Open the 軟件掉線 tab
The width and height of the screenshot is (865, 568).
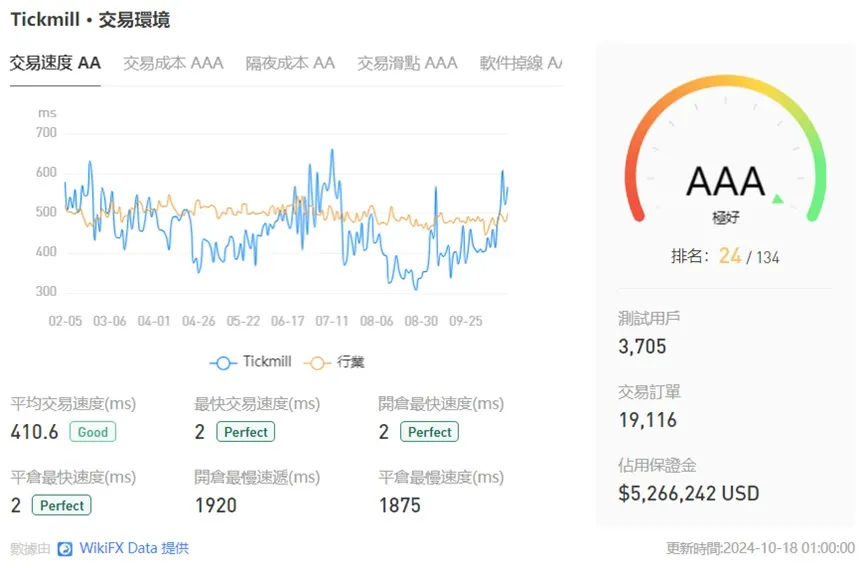click(x=521, y=63)
